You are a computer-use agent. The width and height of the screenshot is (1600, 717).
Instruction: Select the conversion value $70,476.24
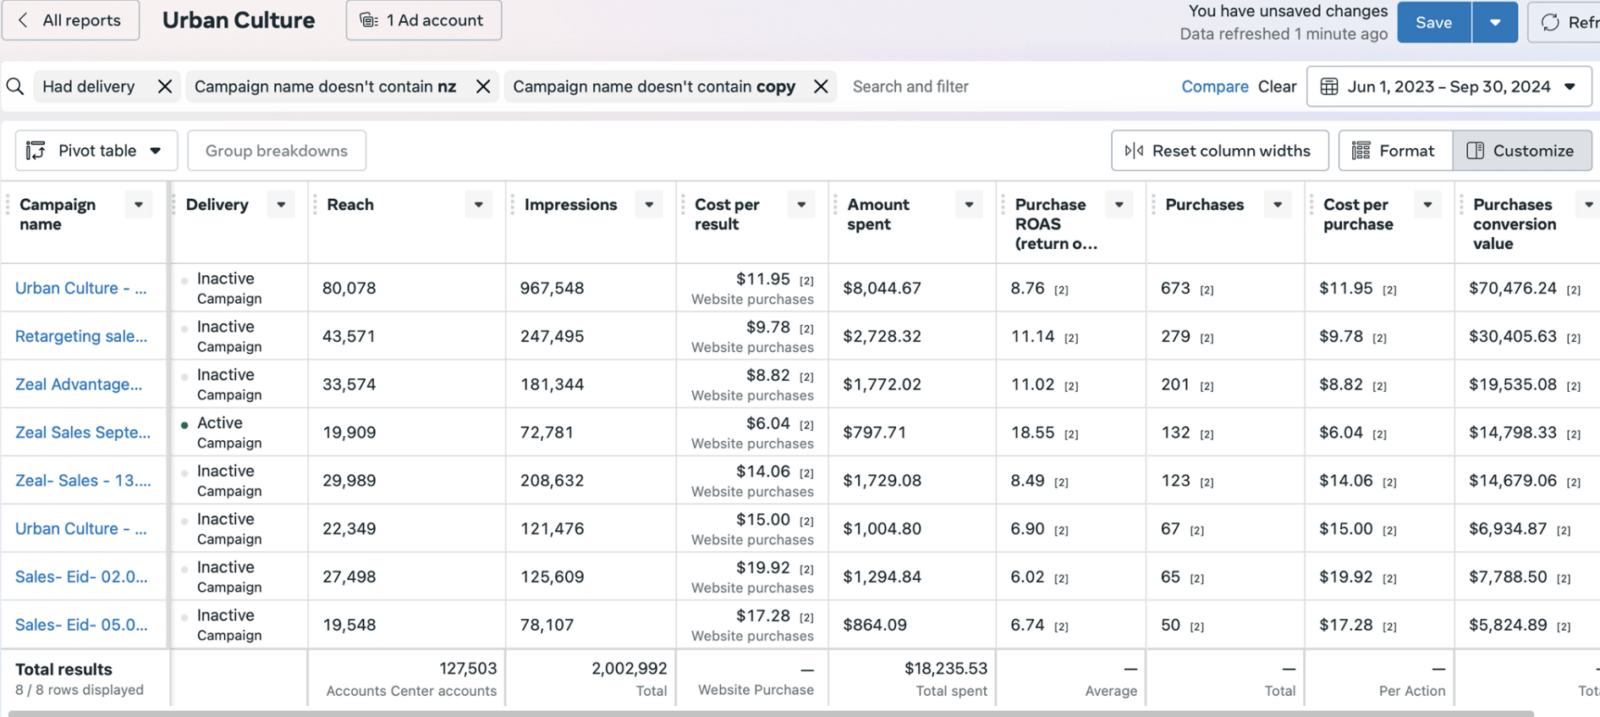click(1513, 288)
